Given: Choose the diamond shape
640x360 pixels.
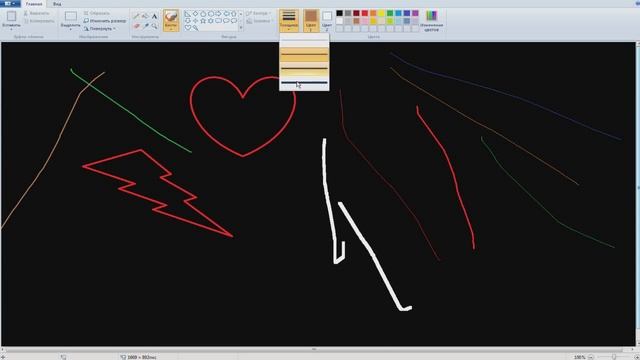Looking at the screenshot, I should point(195,13).
